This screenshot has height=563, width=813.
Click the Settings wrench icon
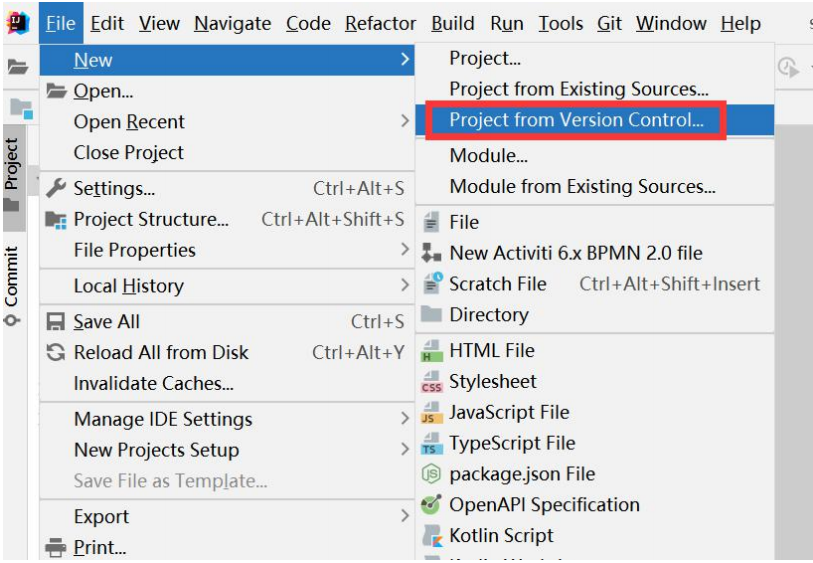[56, 188]
